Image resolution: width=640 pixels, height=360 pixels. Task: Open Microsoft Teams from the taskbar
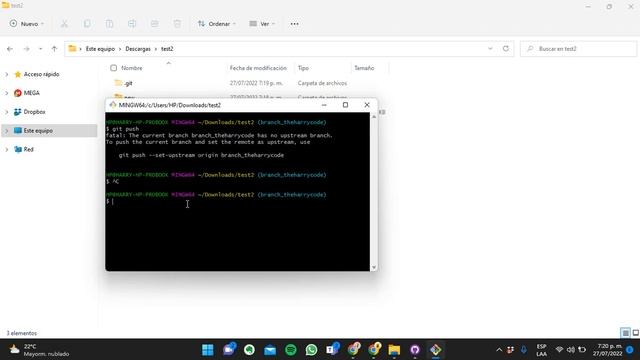[332, 350]
